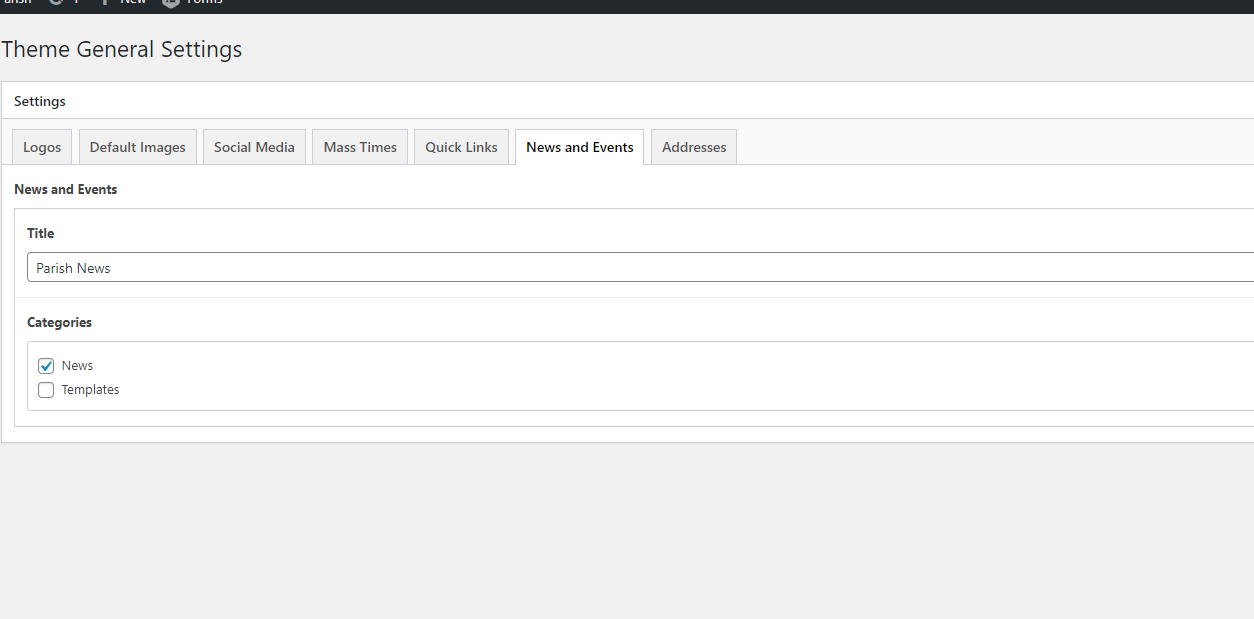This screenshot has width=1254, height=619.
Task: Click the site name in admin bar
Action: point(16,2)
